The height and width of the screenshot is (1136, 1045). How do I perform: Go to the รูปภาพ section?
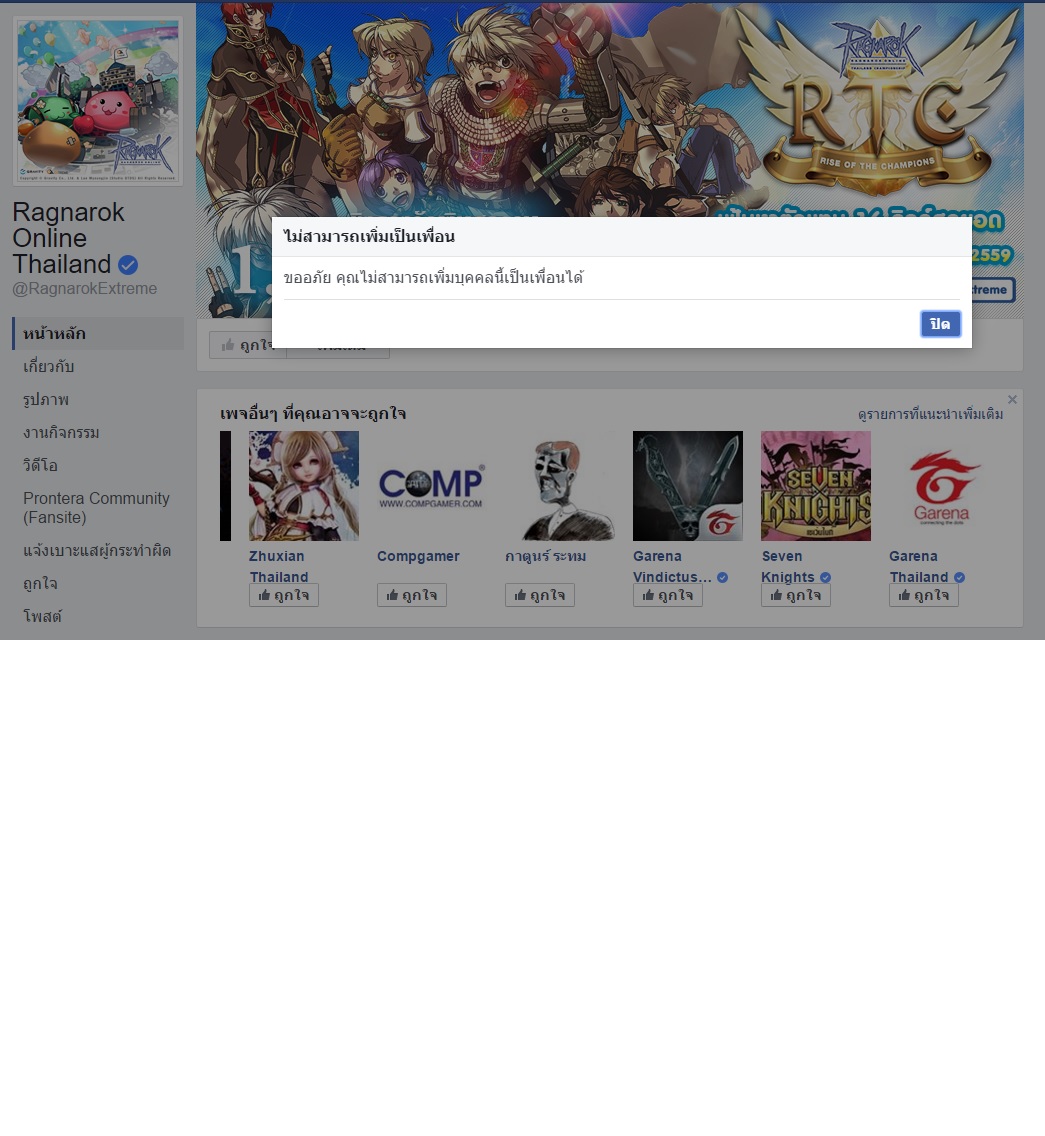[x=46, y=400]
